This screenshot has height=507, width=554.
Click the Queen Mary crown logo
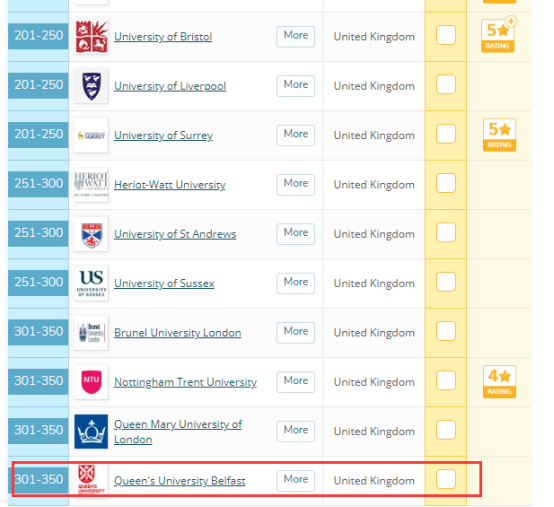pos(91,432)
